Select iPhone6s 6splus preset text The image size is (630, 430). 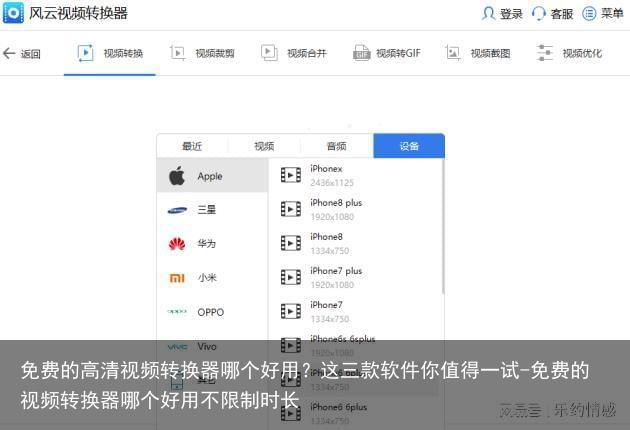point(342,339)
